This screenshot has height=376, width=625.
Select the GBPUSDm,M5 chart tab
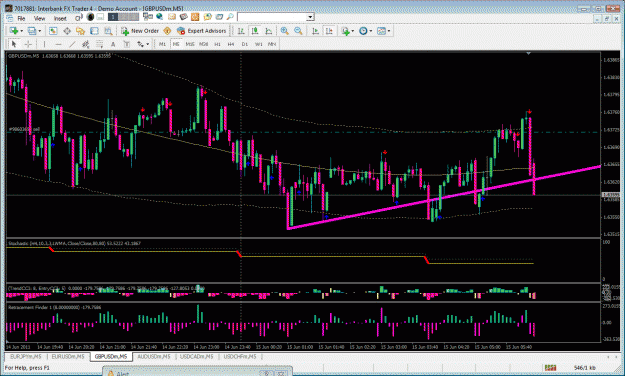[111, 356]
